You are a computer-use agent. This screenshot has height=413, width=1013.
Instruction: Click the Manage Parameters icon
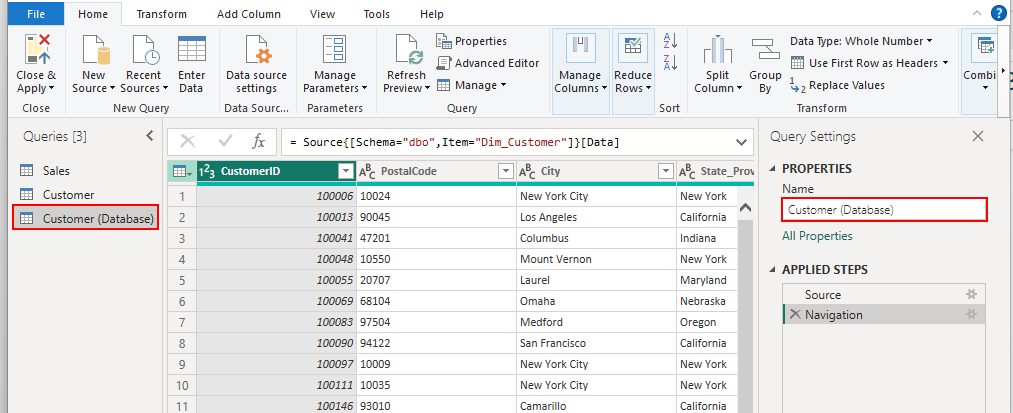pos(335,50)
